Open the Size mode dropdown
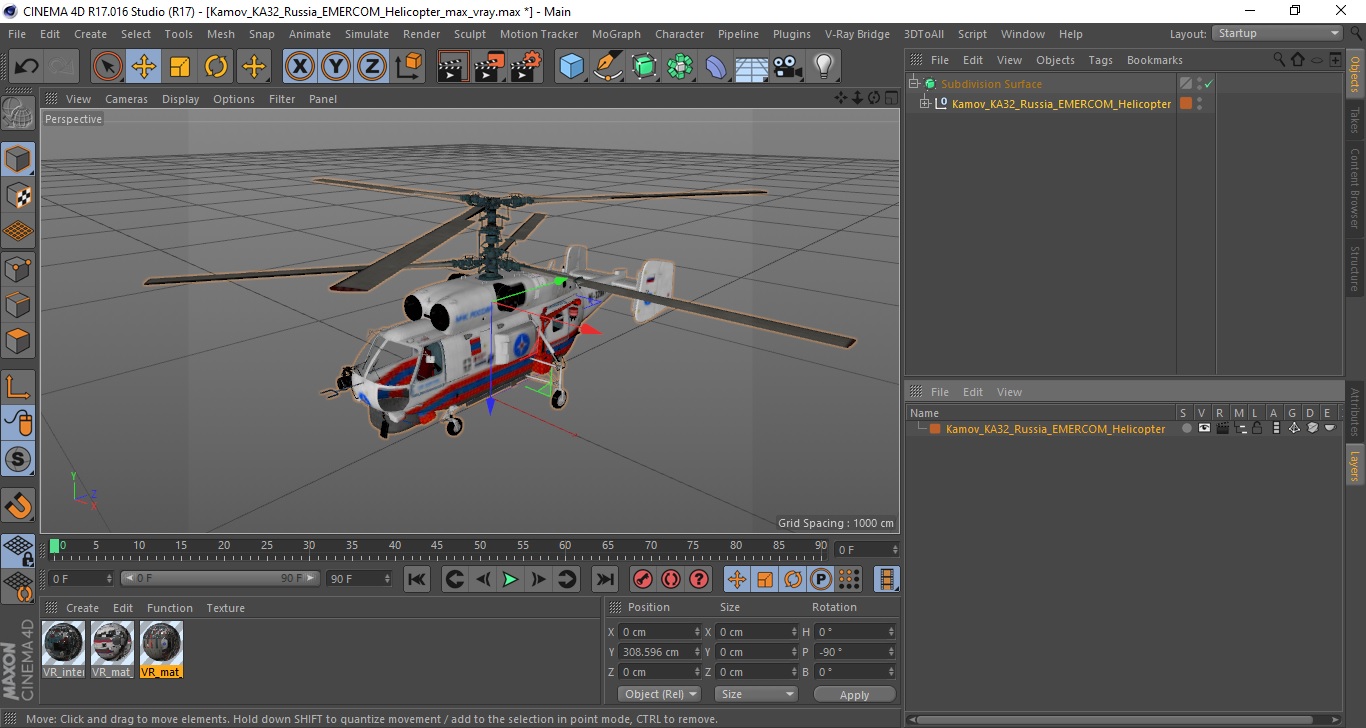 click(x=756, y=694)
